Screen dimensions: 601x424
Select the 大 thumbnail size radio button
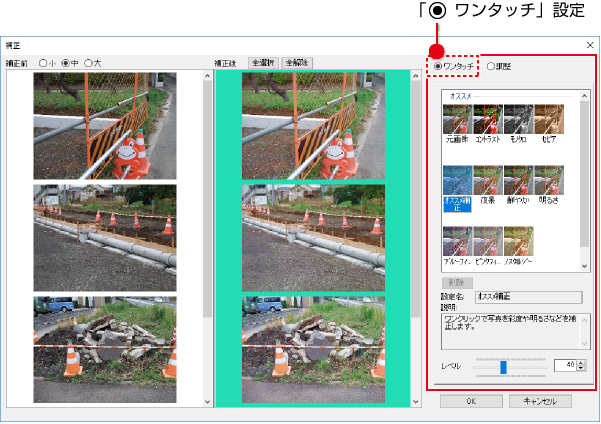click(89, 63)
